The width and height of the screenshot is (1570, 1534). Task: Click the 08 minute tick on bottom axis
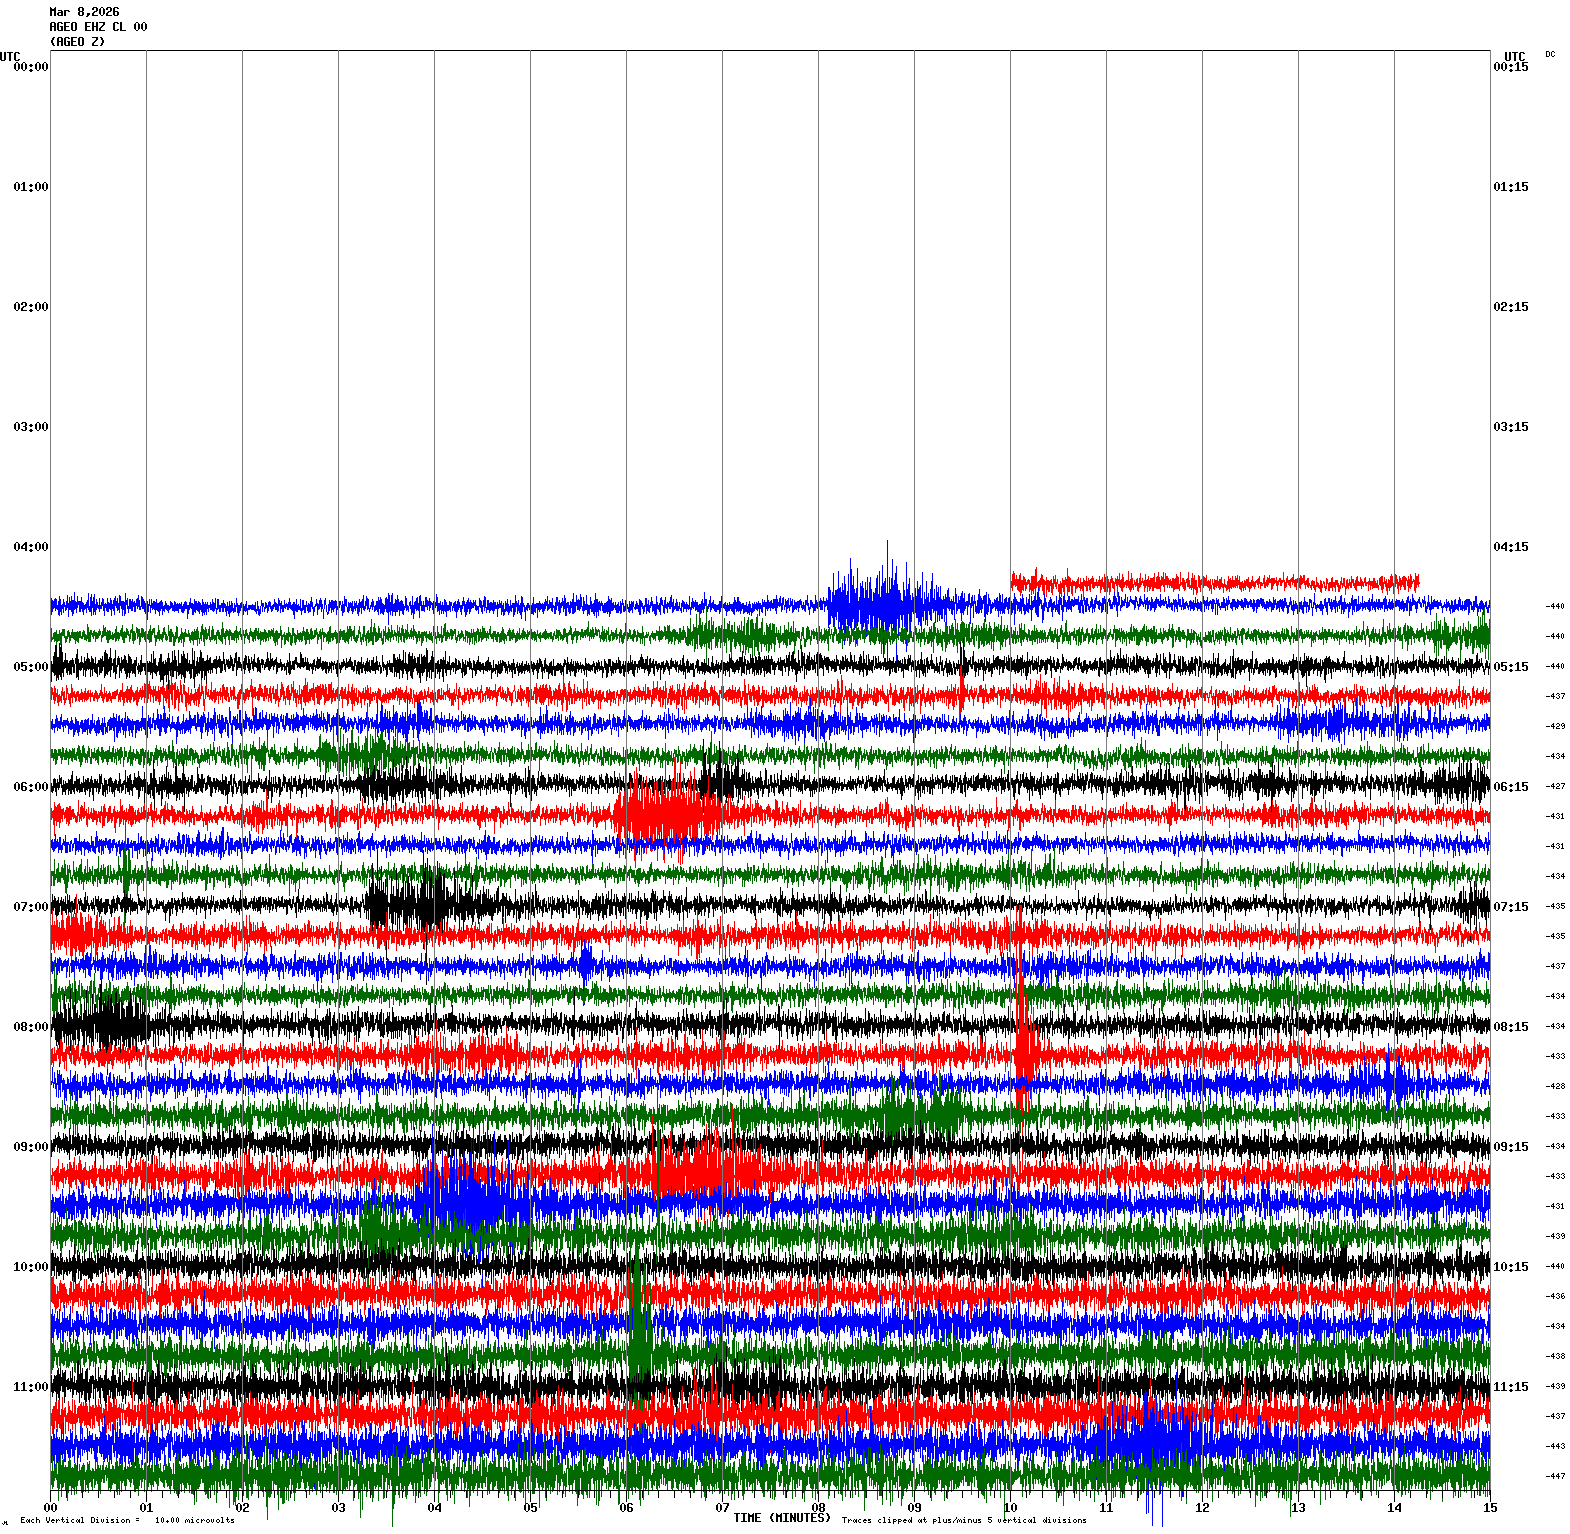pyautogui.click(x=818, y=1508)
